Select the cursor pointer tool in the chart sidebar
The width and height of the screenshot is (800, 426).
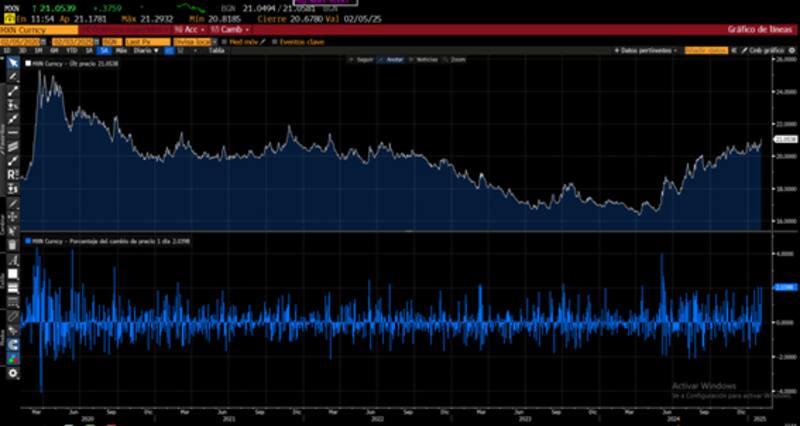(x=13, y=62)
